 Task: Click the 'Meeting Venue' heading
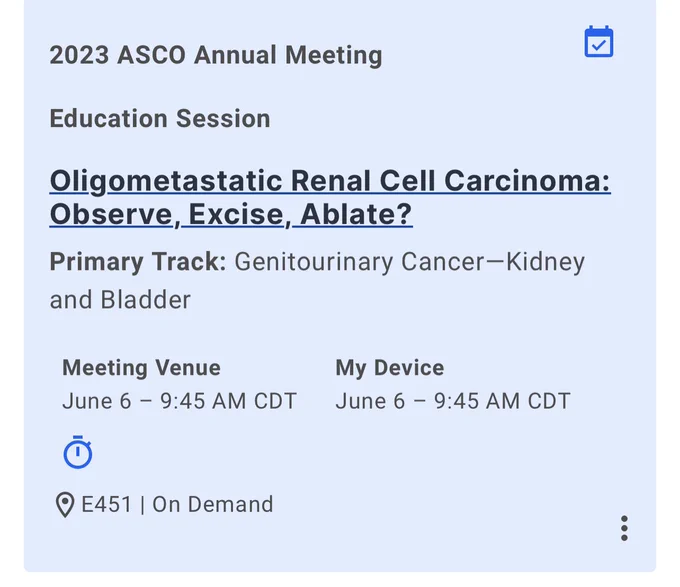pyautogui.click(x=141, y=368)
